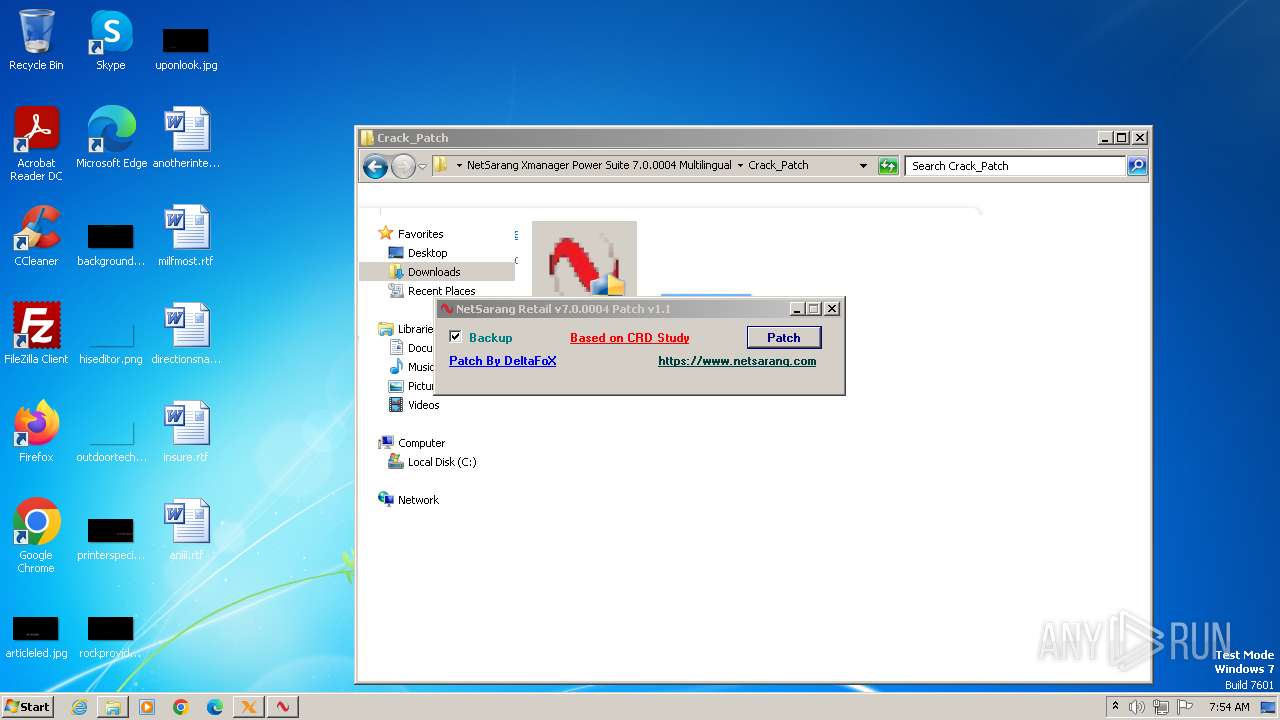
Task: Click the 7:54 AM taskbar clock
Action: (1229, 707)
